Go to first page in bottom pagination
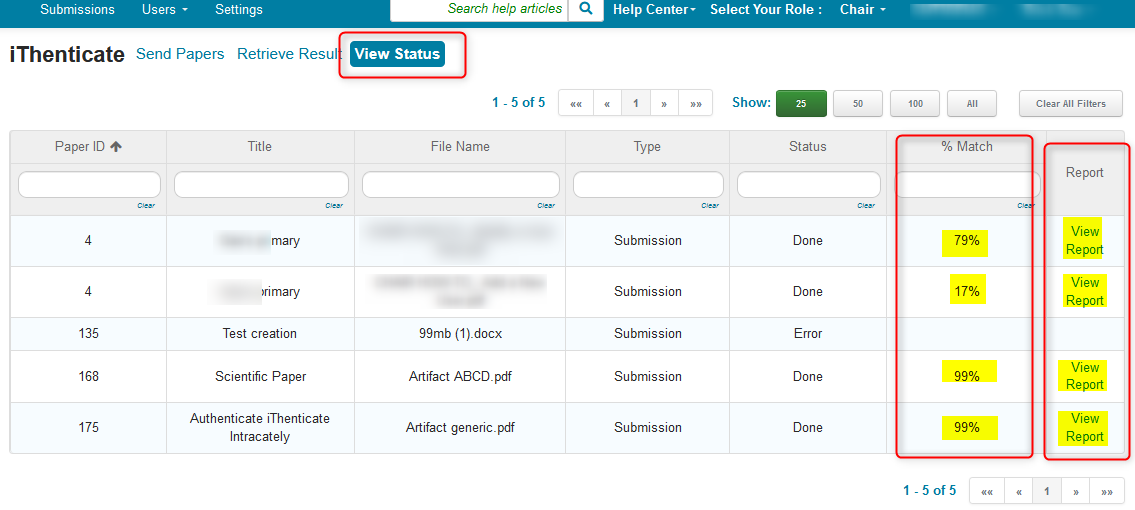The width and height of the screenshot is (1135, 510). pyautogui.click(x=986, y=491)
